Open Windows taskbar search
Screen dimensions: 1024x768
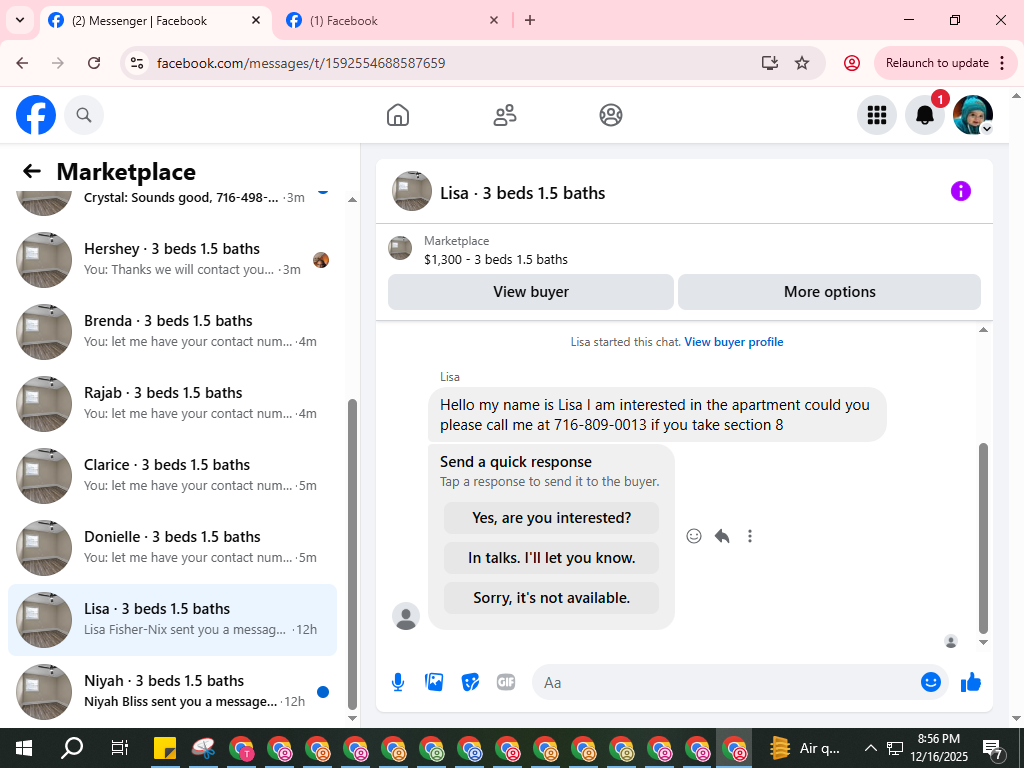pyautogui.click(x=72, y=748)
